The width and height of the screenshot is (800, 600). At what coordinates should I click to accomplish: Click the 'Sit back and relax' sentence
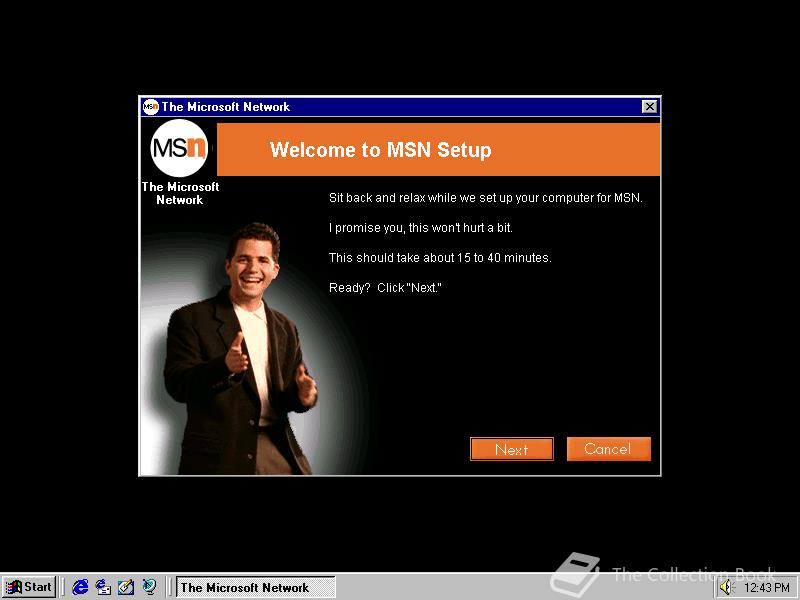[486, 198]
